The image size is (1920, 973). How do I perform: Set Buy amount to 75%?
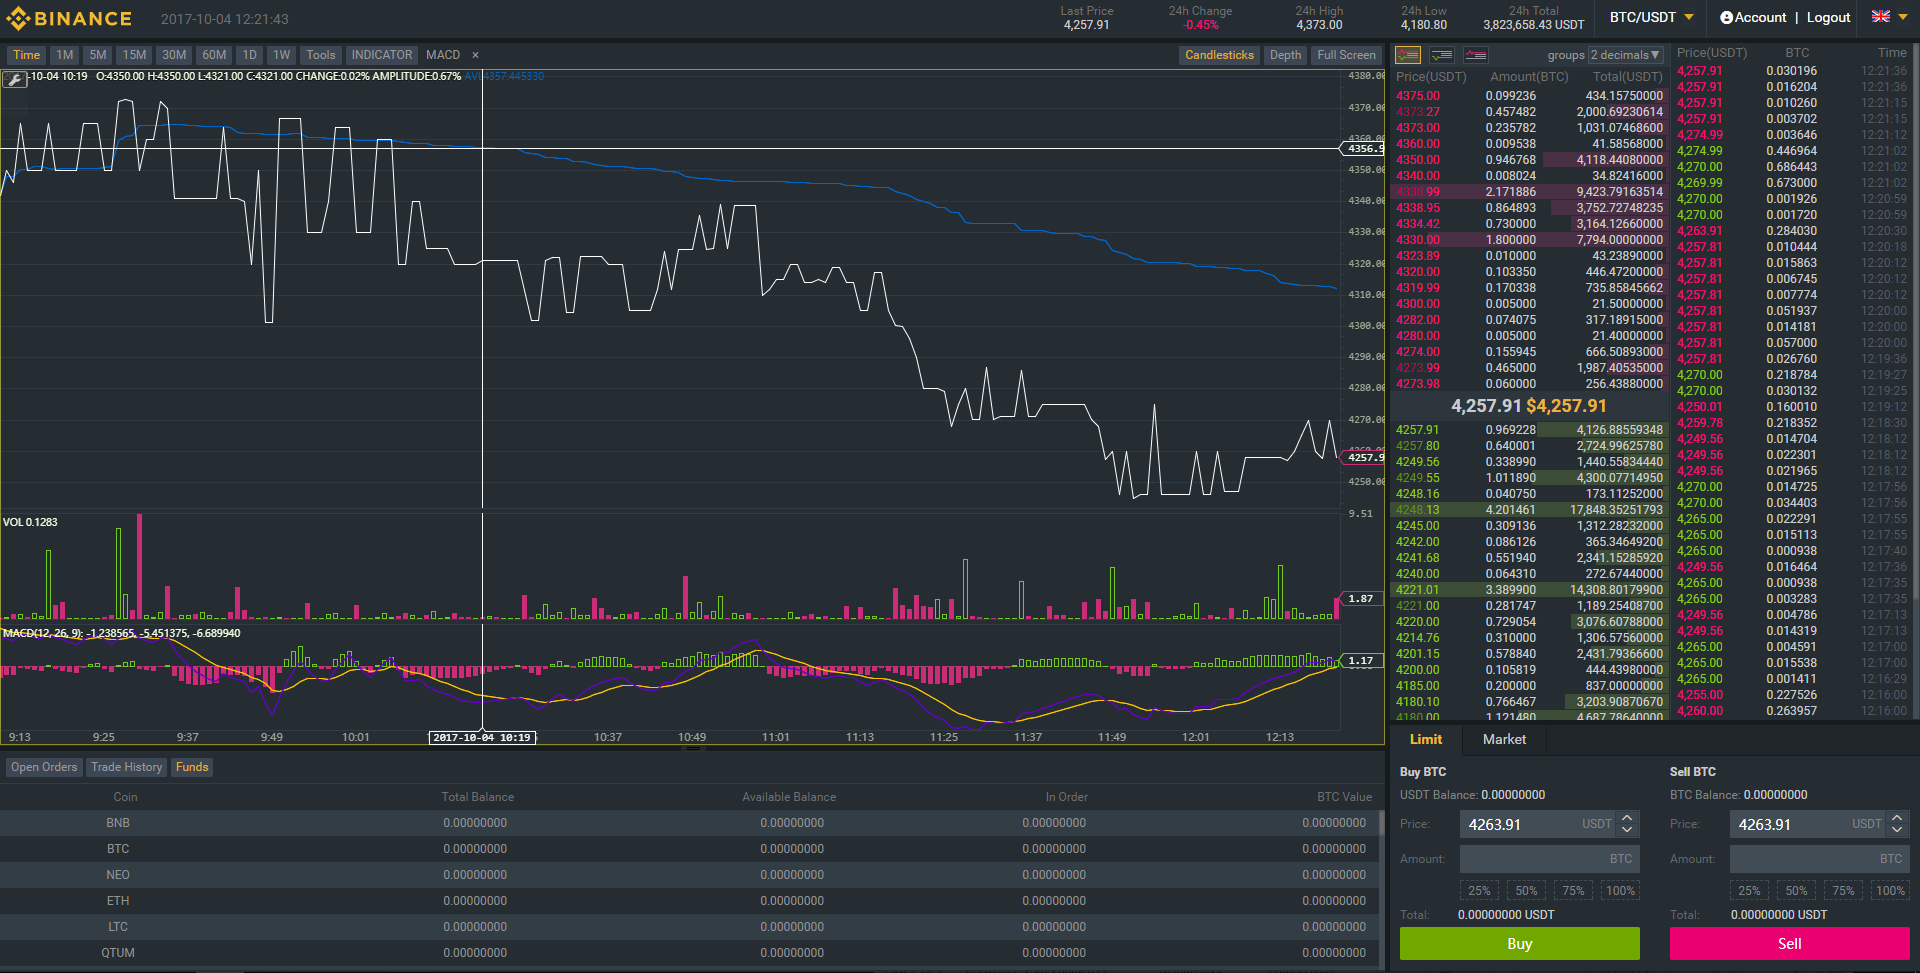pyautogui.click(x=1573, y=890)
